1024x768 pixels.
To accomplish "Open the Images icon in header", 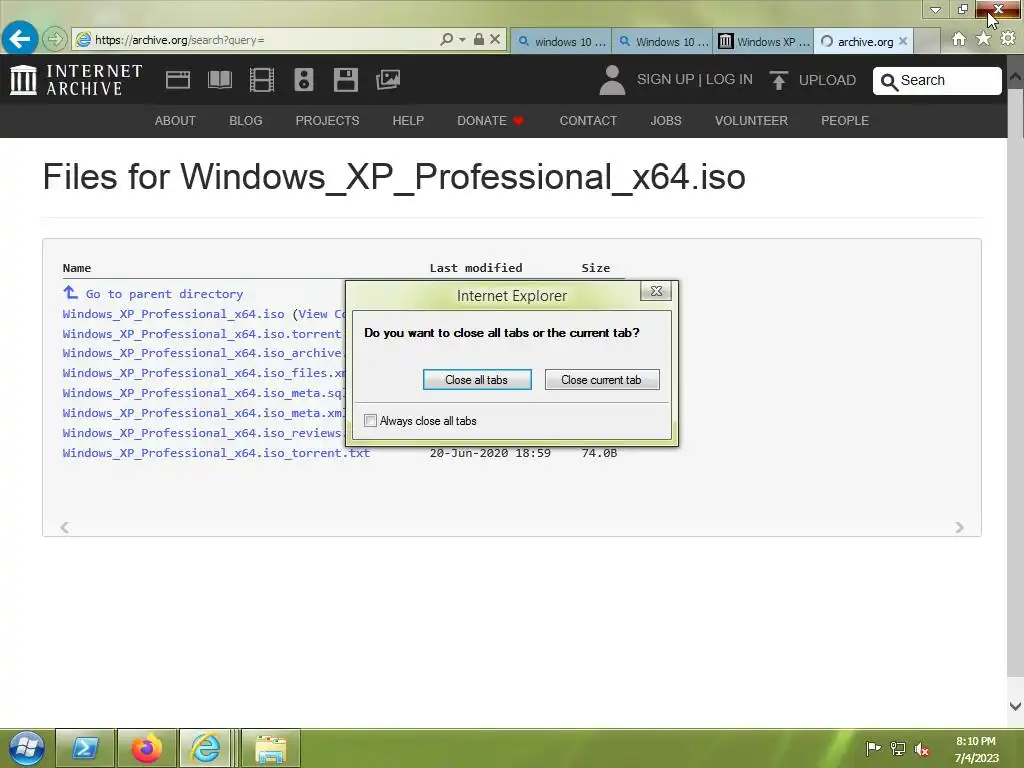I will coord(388,80).
